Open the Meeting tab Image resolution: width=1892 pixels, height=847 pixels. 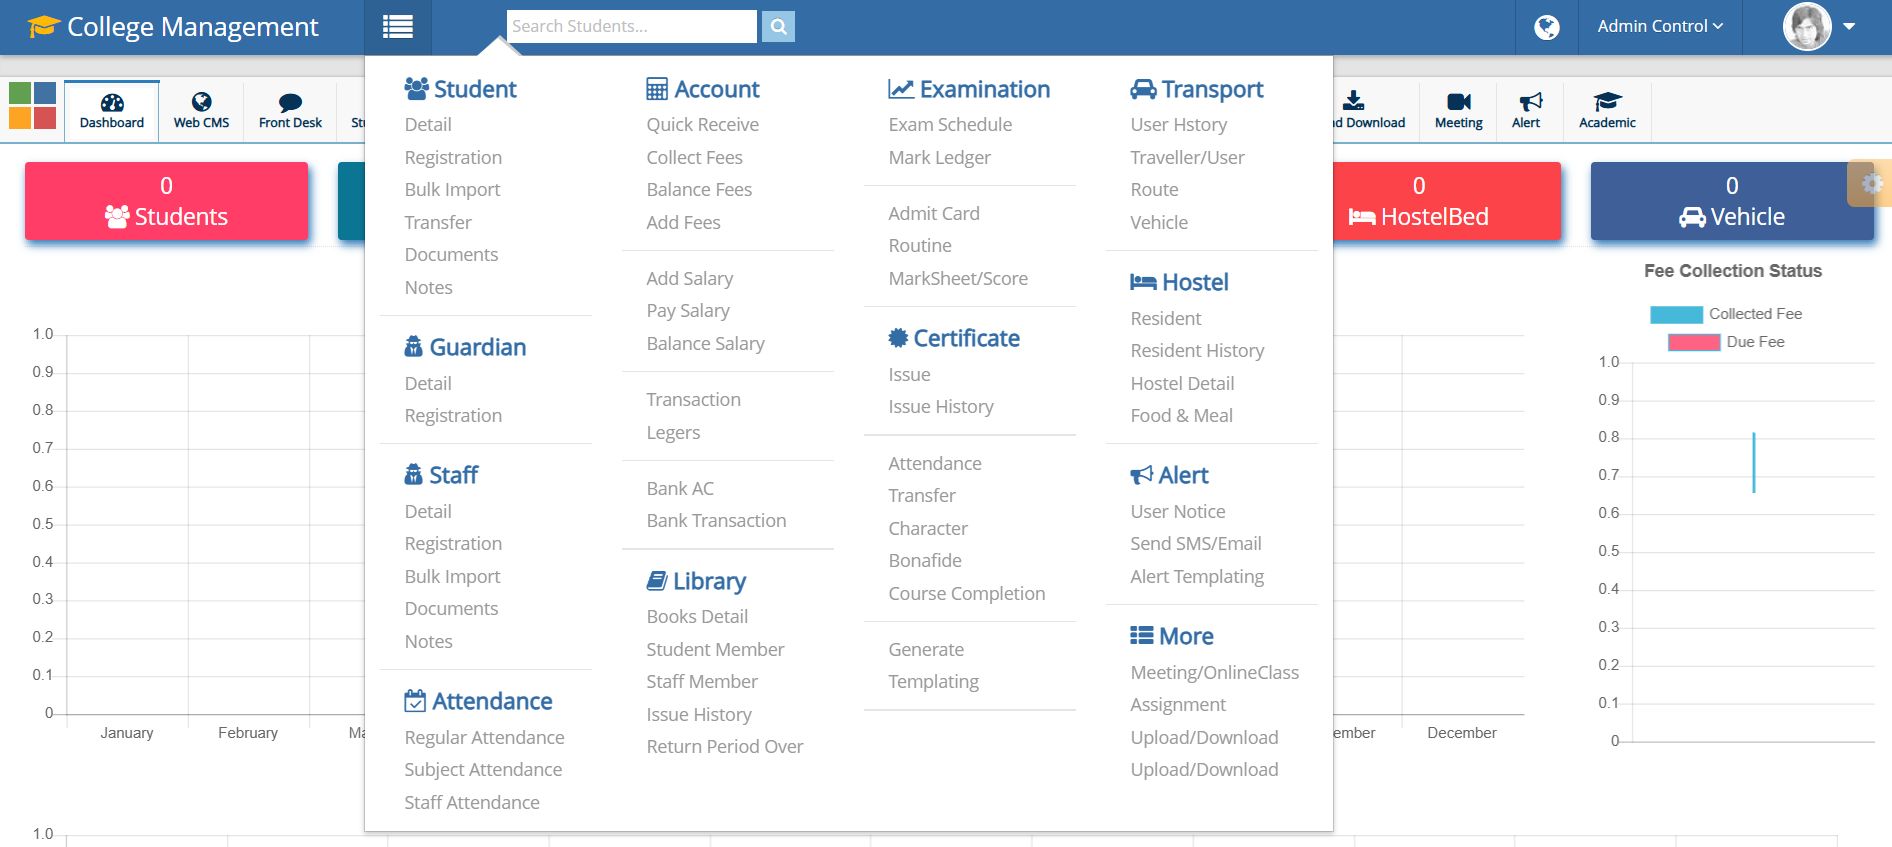(x=1458, y=111)
